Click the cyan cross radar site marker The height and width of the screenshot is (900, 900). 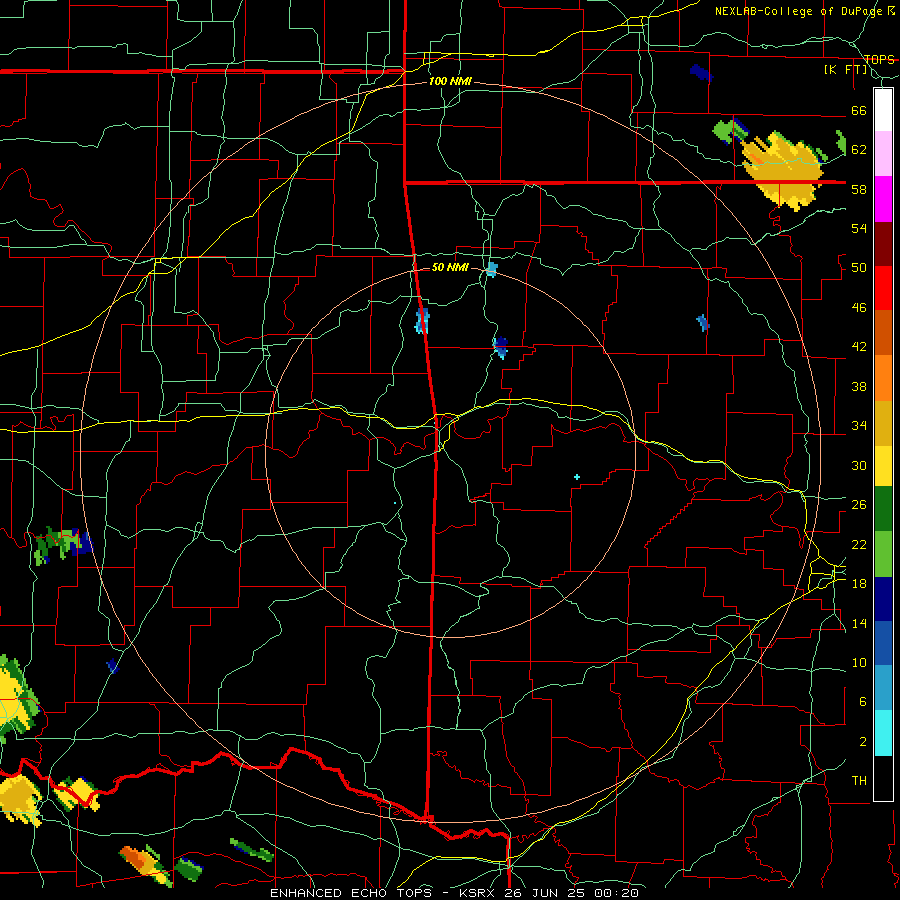tap(577, 477)
